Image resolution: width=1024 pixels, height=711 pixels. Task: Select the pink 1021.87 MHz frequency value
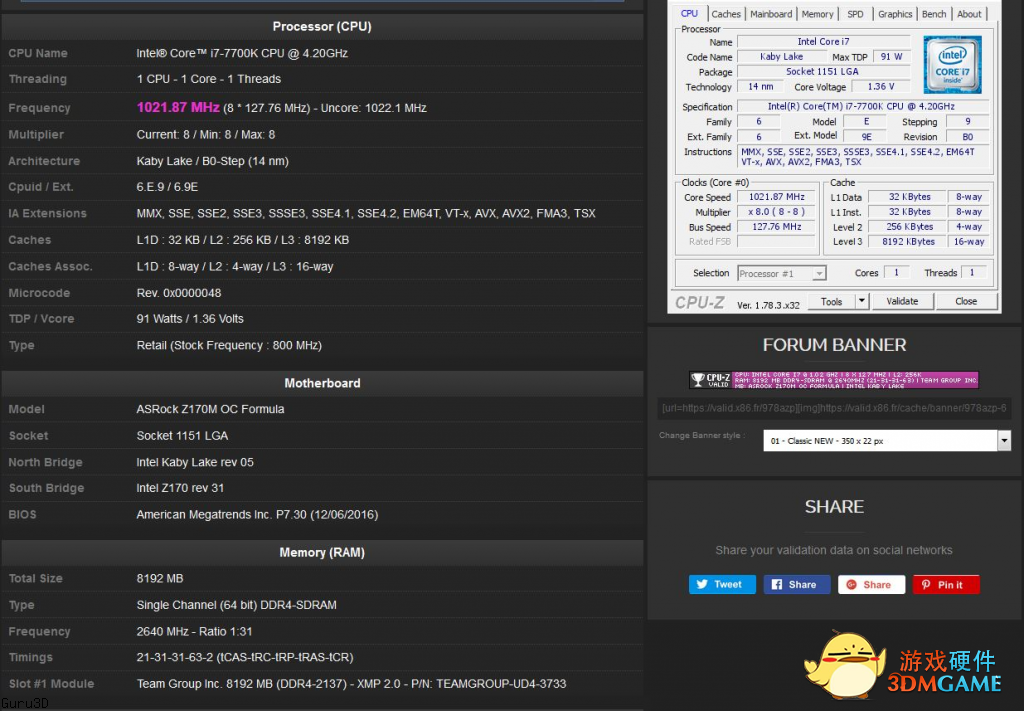[178, 107]
